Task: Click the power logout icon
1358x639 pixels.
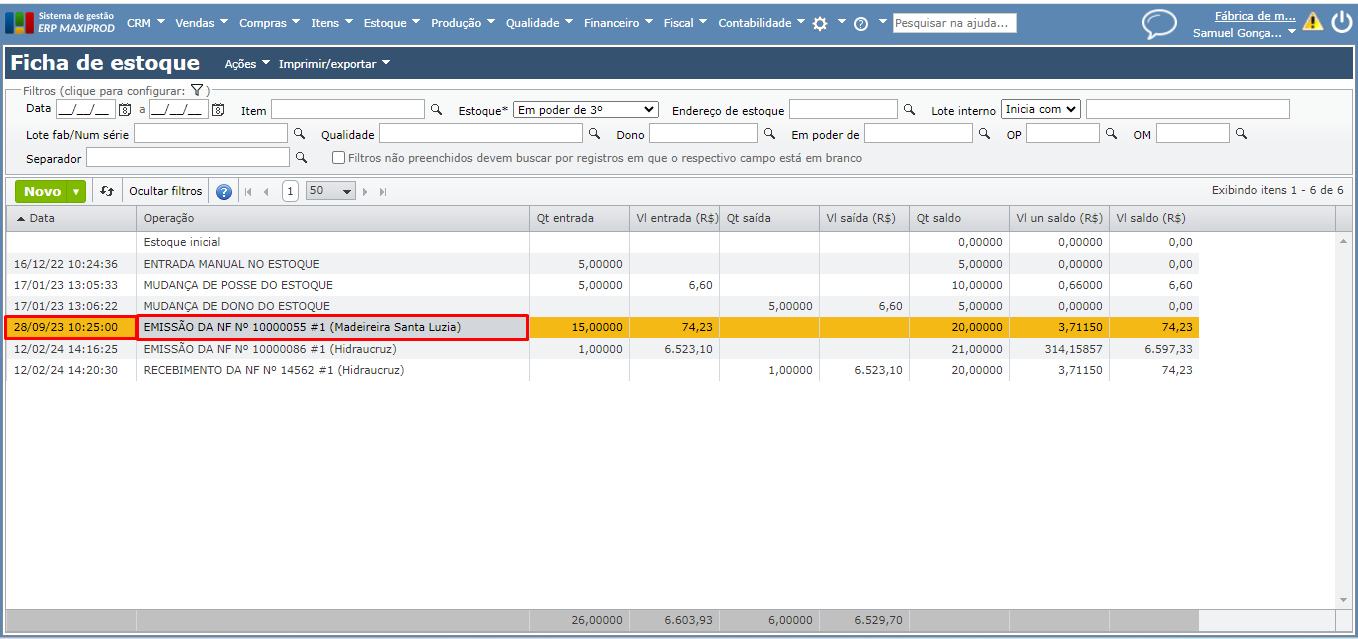Action: tap(1341, 22)
